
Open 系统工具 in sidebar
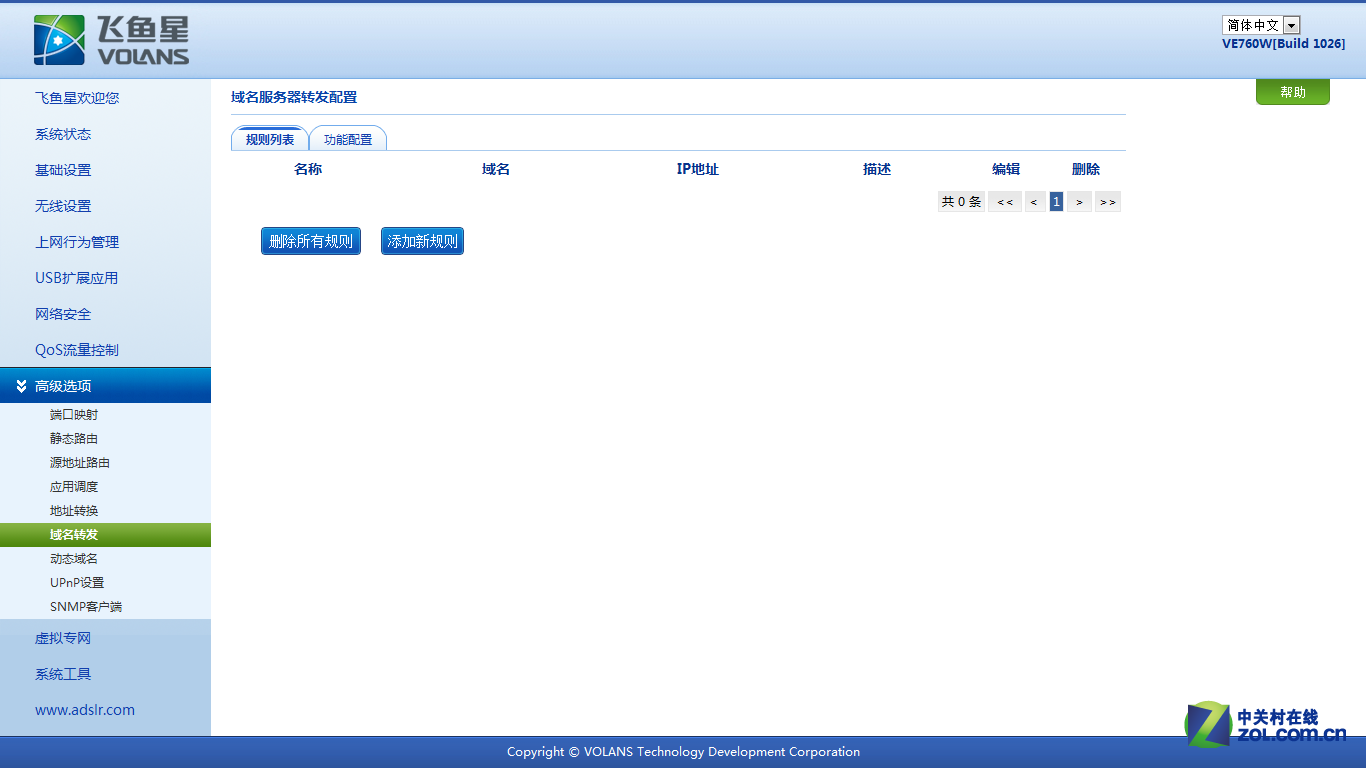tap(63, 674)
